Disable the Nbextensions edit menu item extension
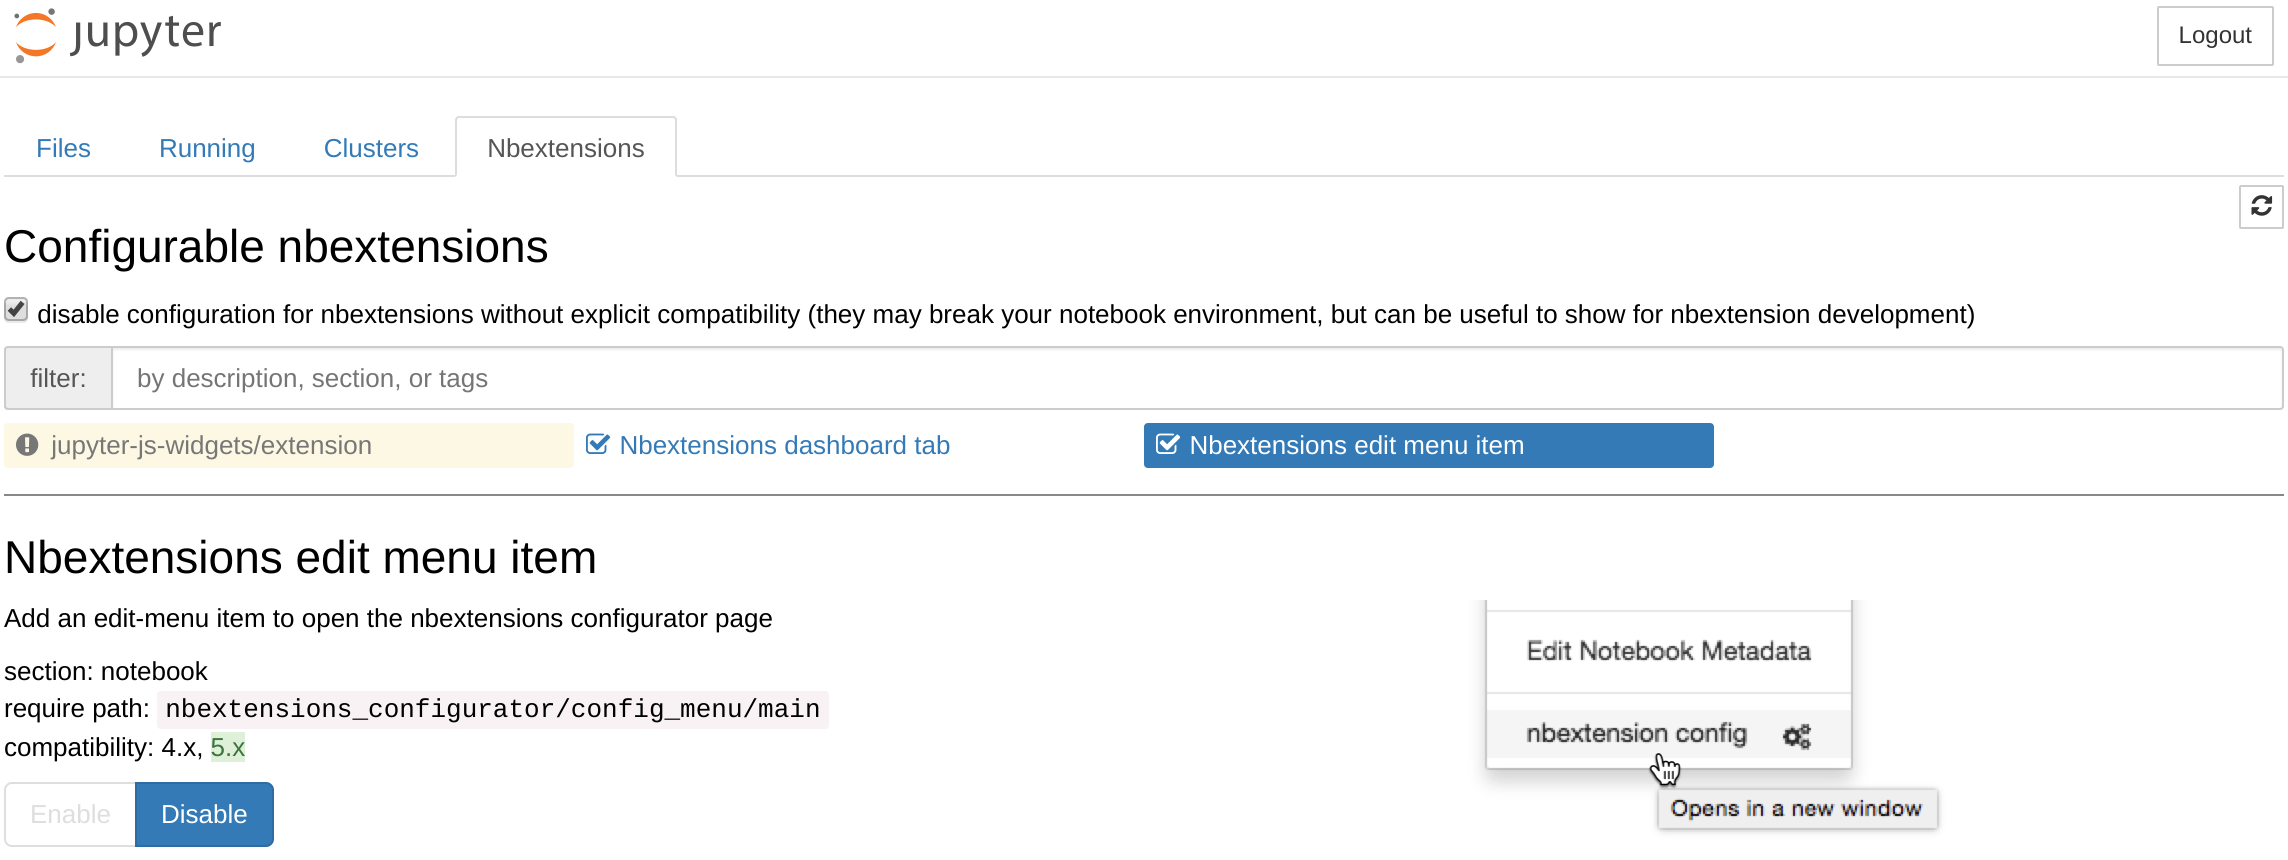Image resolution: width=2288 pixels, height=860 pixels. click(x=204, y=814)
